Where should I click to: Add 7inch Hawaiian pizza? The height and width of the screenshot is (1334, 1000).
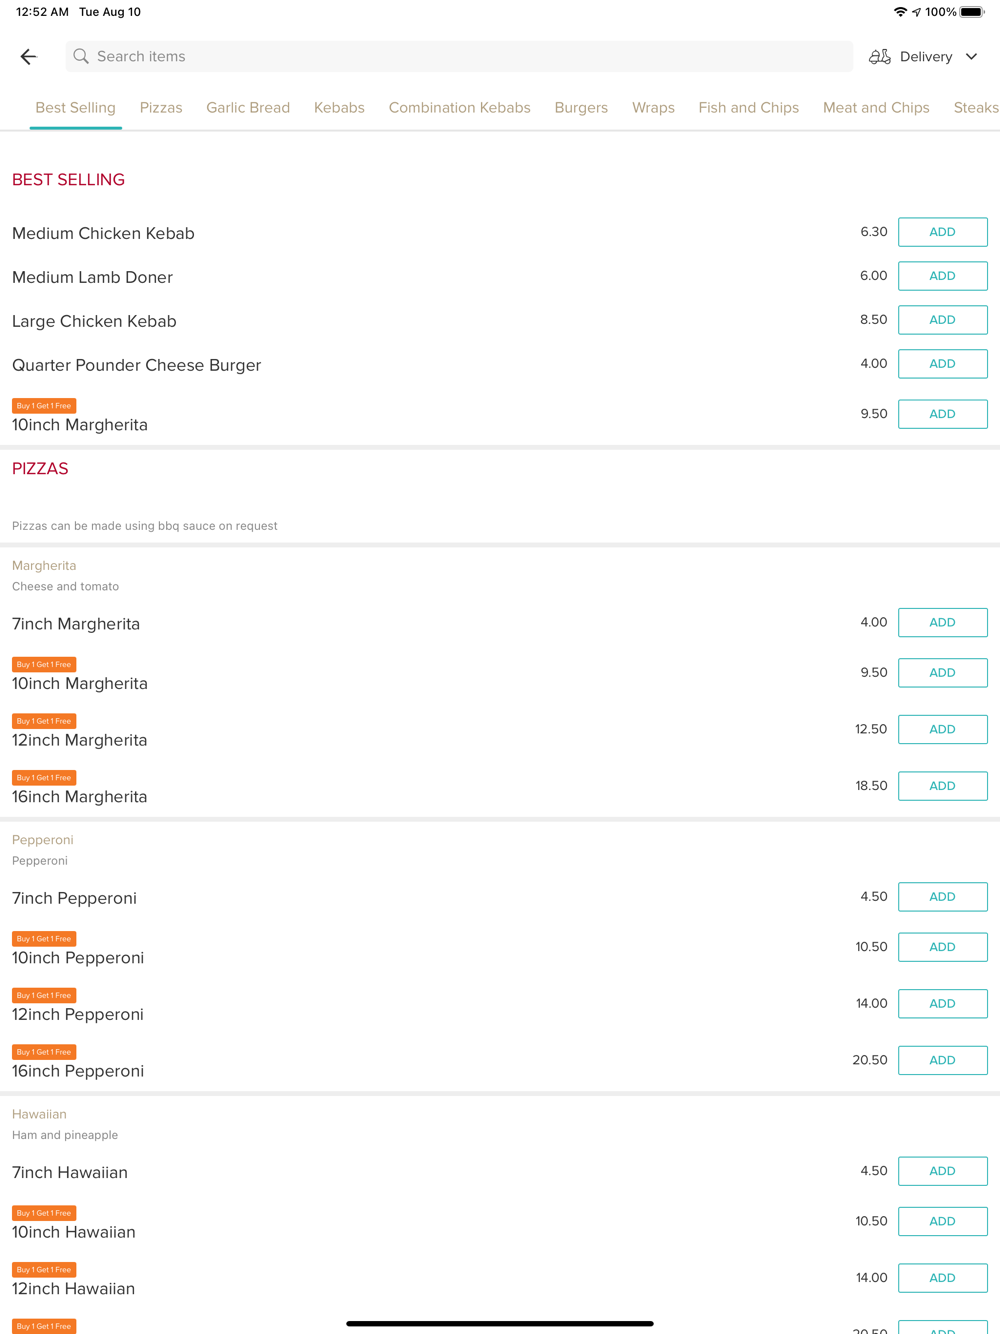pos(942,1171)
